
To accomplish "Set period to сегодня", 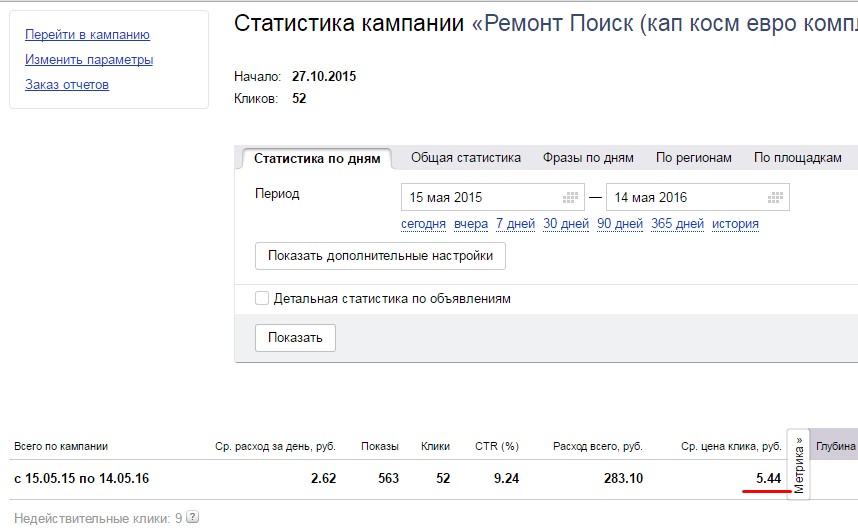I will 423,224.
